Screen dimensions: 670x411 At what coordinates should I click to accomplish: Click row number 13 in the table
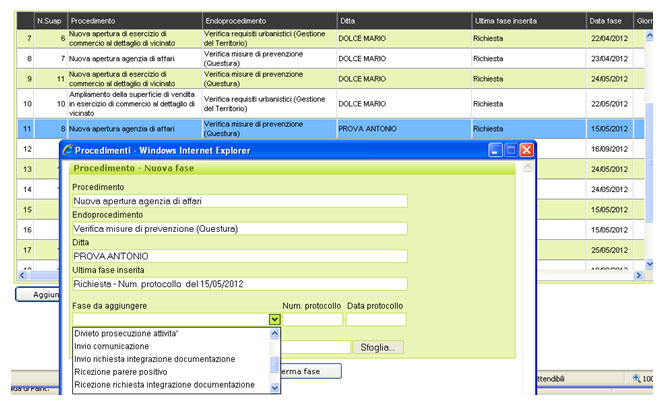27,169
